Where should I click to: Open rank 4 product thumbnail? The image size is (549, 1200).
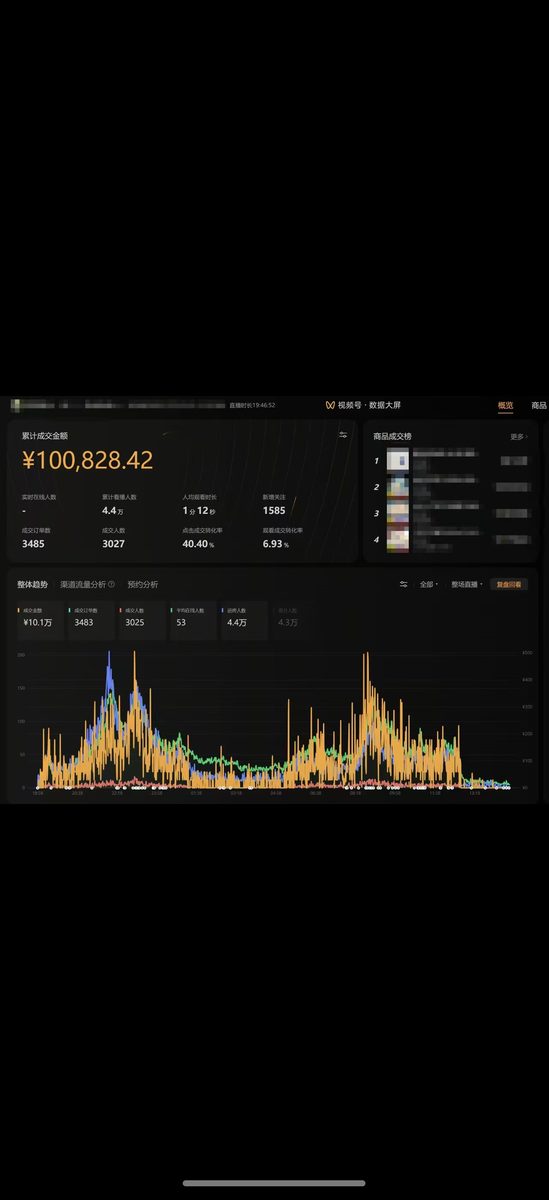pos(397,539)
